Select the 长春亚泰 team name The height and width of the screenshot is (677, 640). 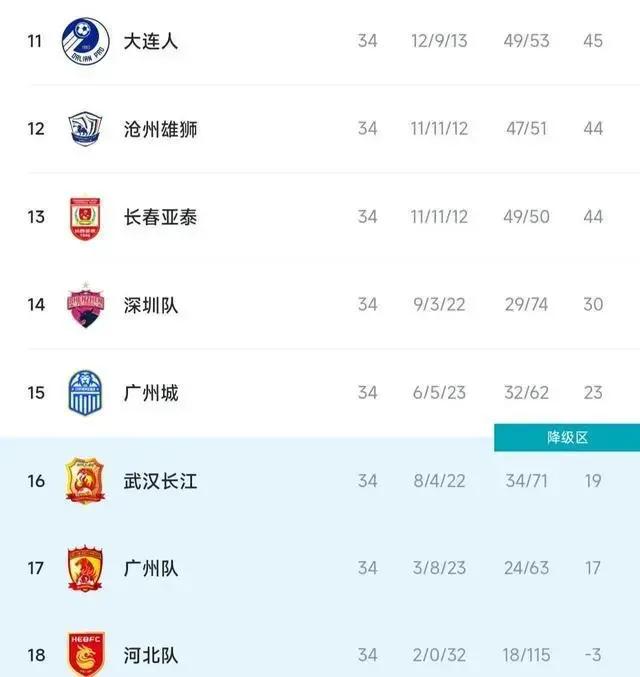pyautogui.click(x=160, y=217)
